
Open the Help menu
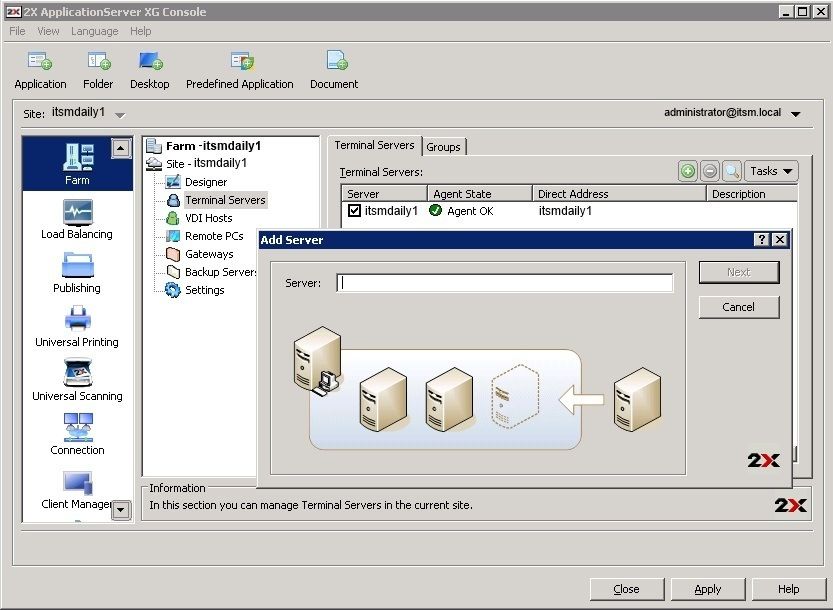click(x=141, y=31)
